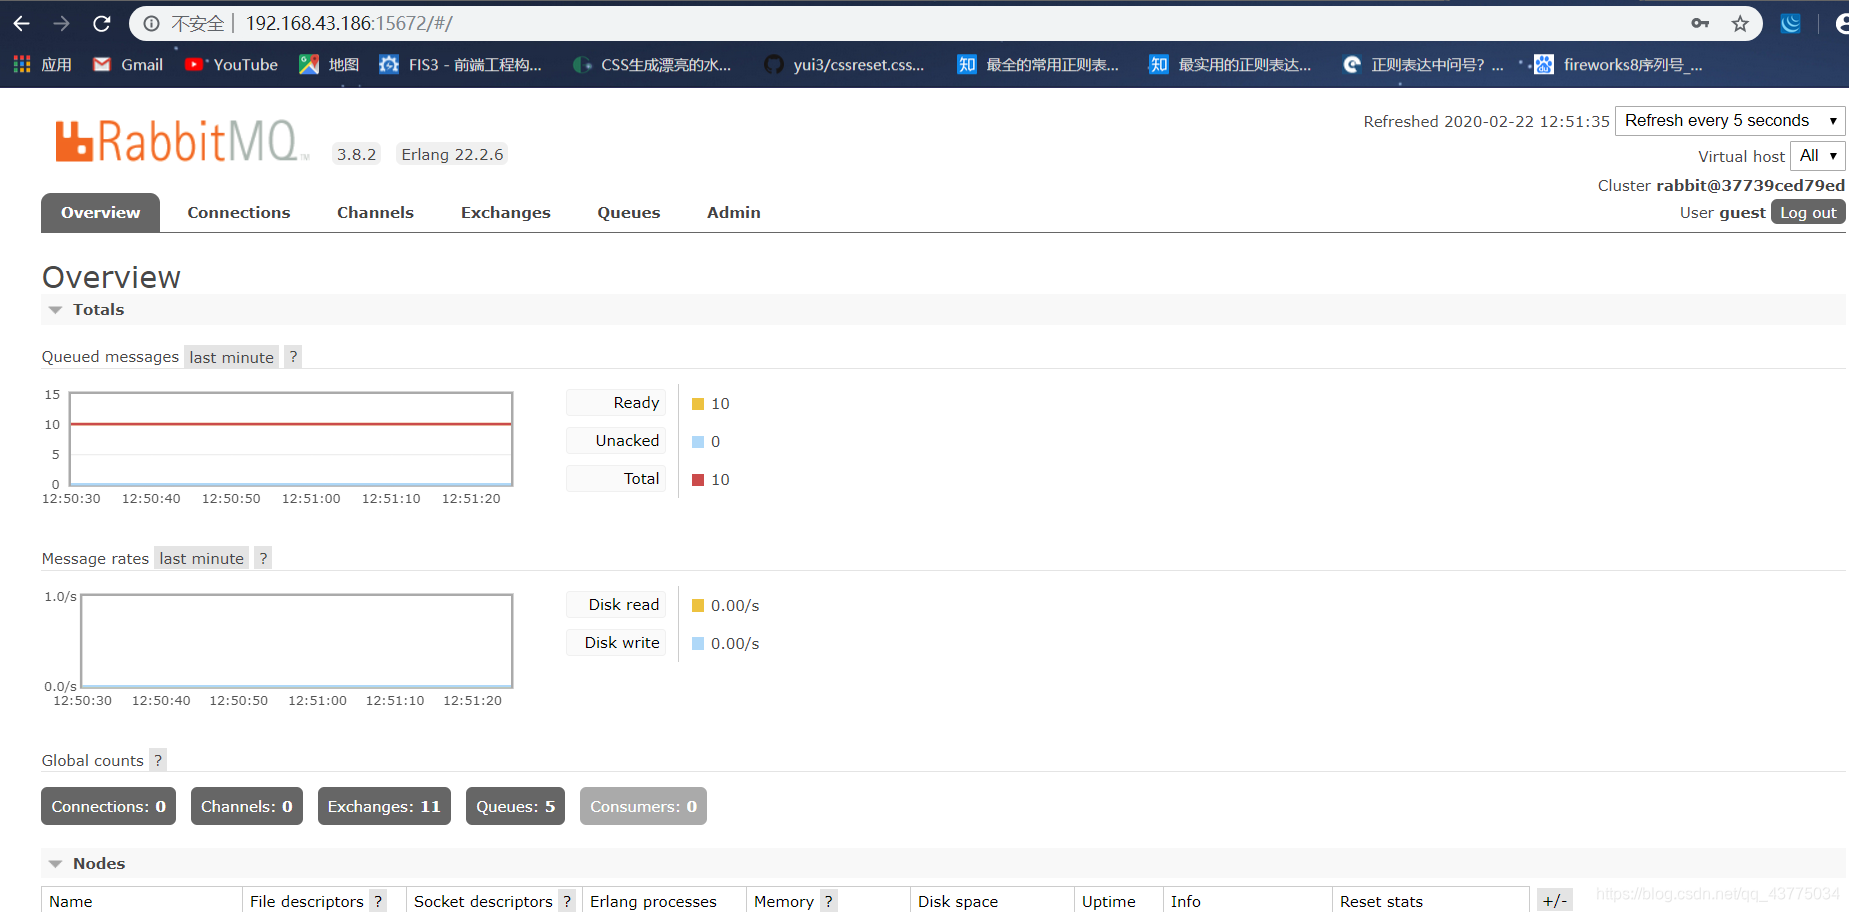Click the Erlang processes column header
The height and width of the screenshot is (912, 1849).
point(653,901)
